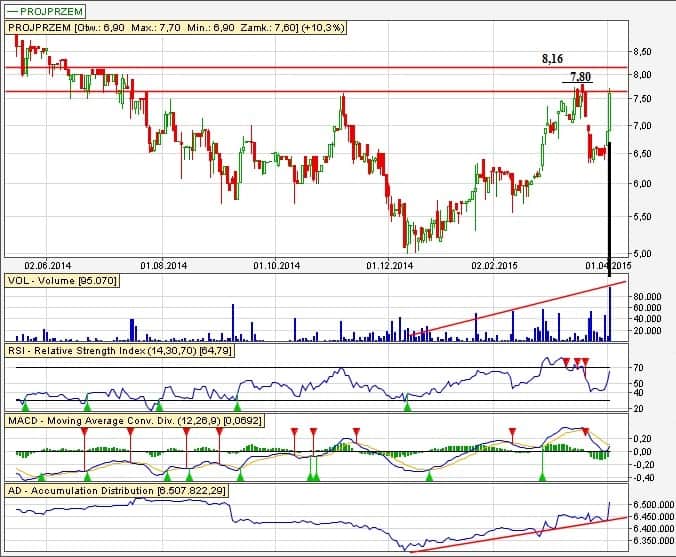The width and height of the screenshot is (676, 557).
Task: Click the leftmost green RSI buy triangle
Action: (x=26, y=407)
